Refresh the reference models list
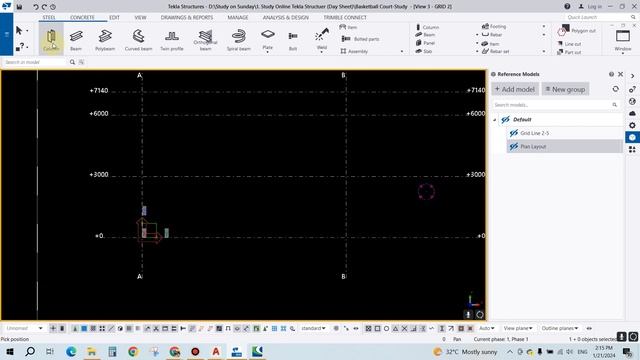640x360 pixels. [615, 89]
